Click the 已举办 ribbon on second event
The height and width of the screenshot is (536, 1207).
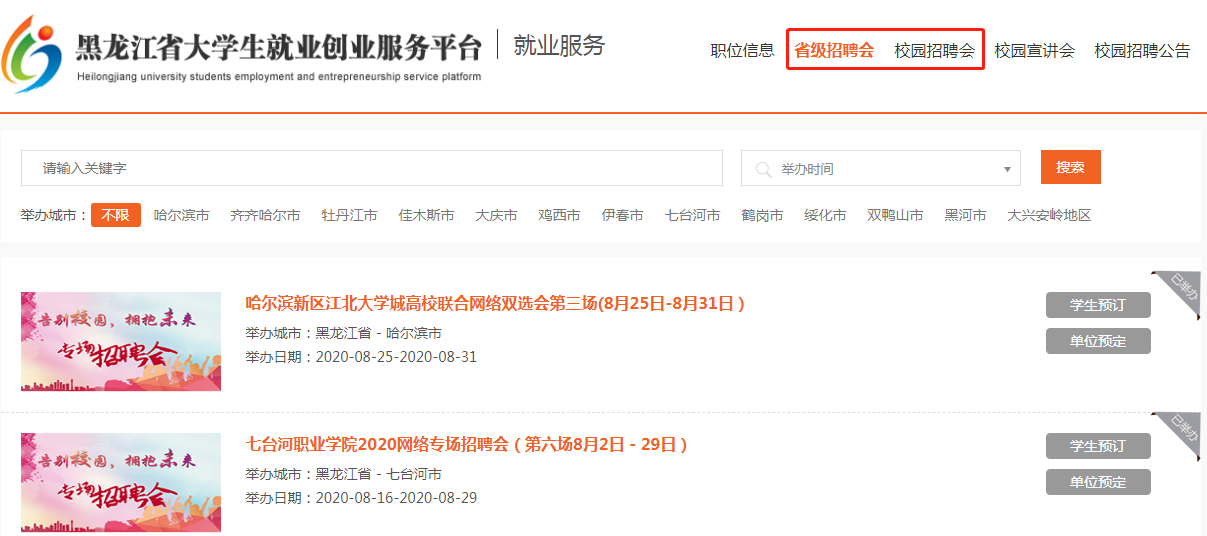tap(1181, 433)
